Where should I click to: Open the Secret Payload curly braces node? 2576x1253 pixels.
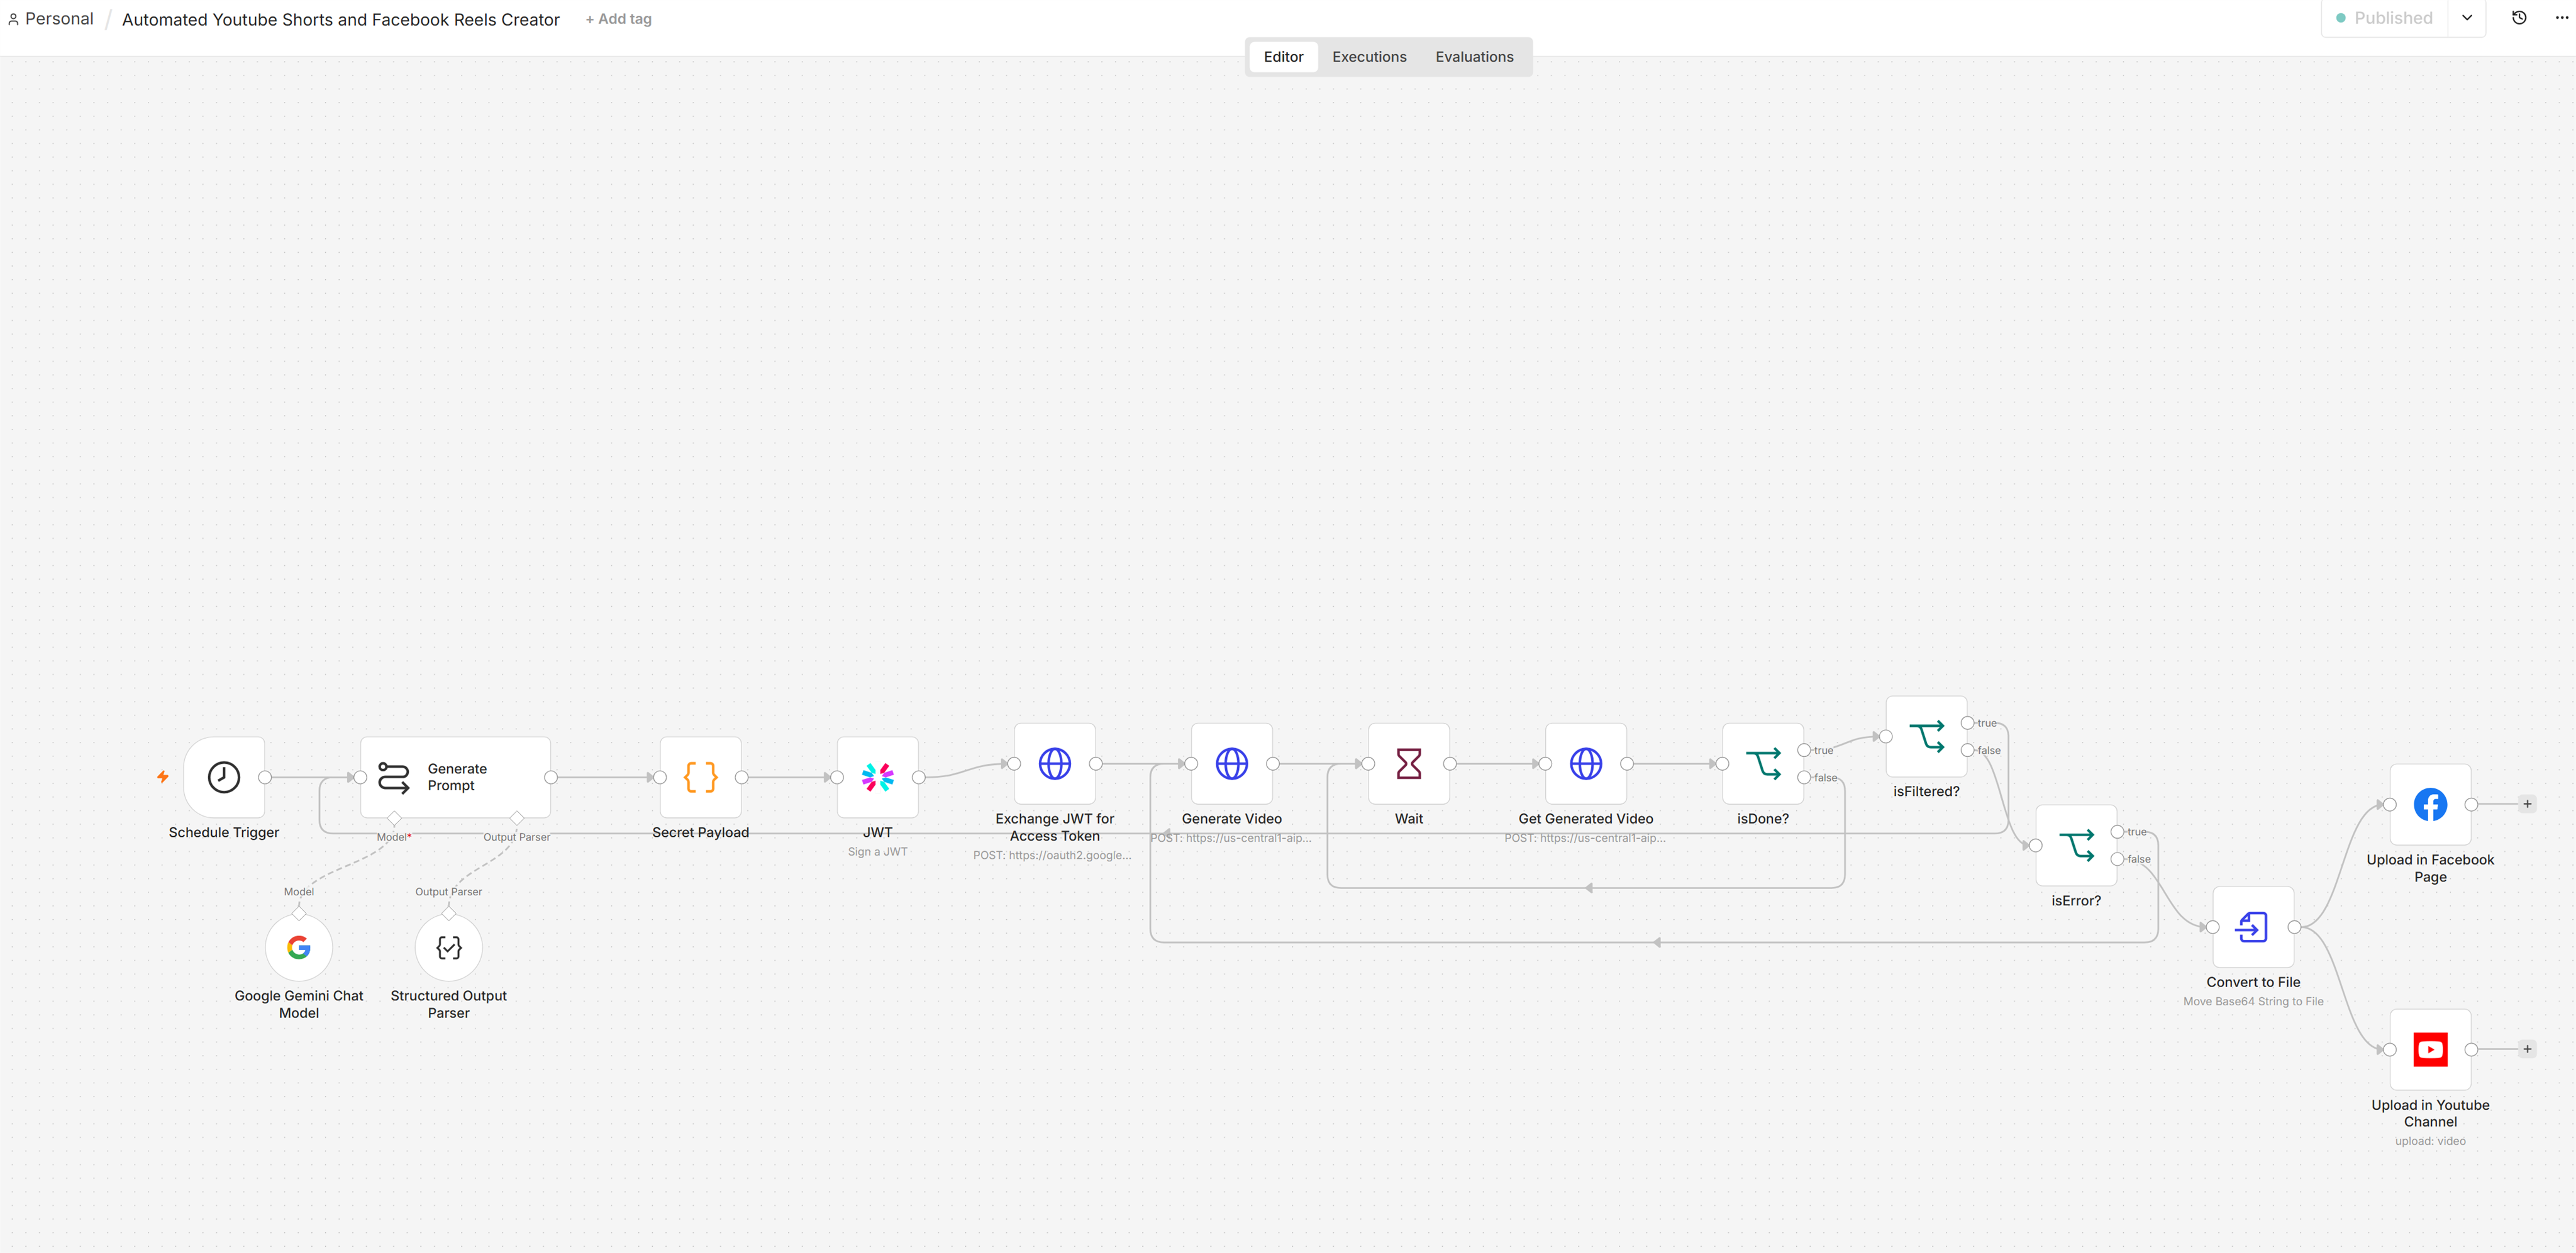[700, 777]
